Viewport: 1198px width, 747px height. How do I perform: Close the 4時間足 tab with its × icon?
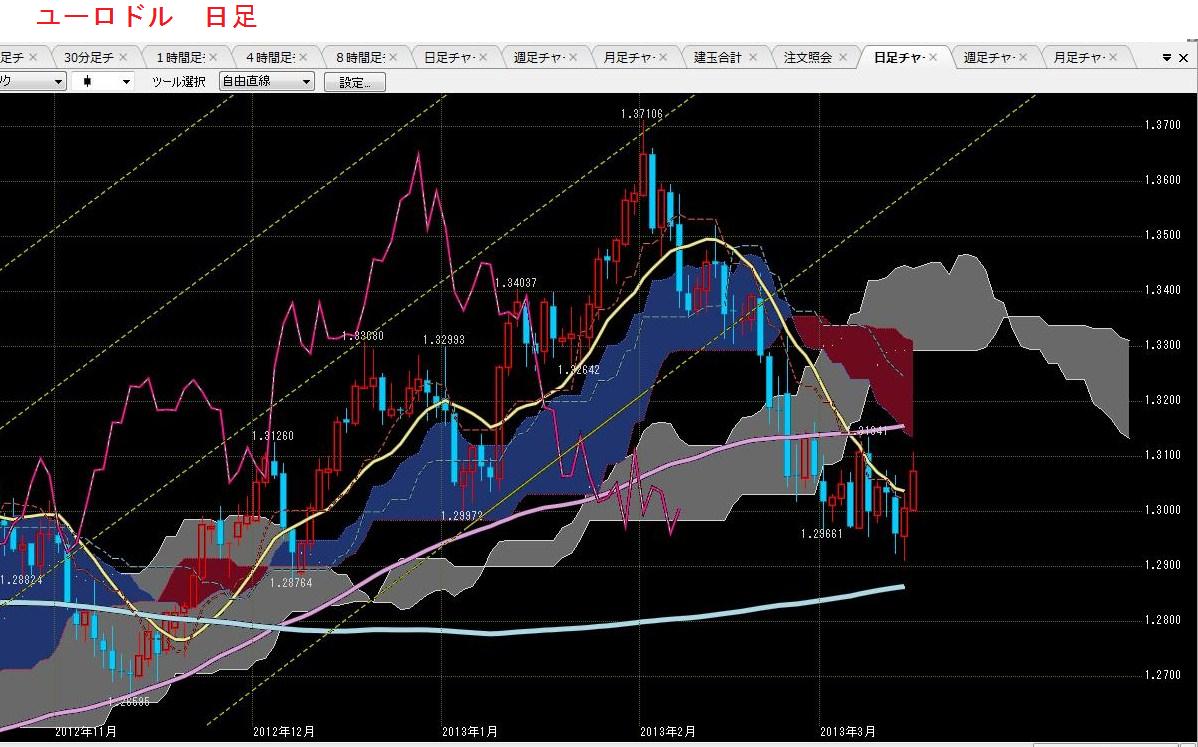pyautogui.click(x=303, y=57)
